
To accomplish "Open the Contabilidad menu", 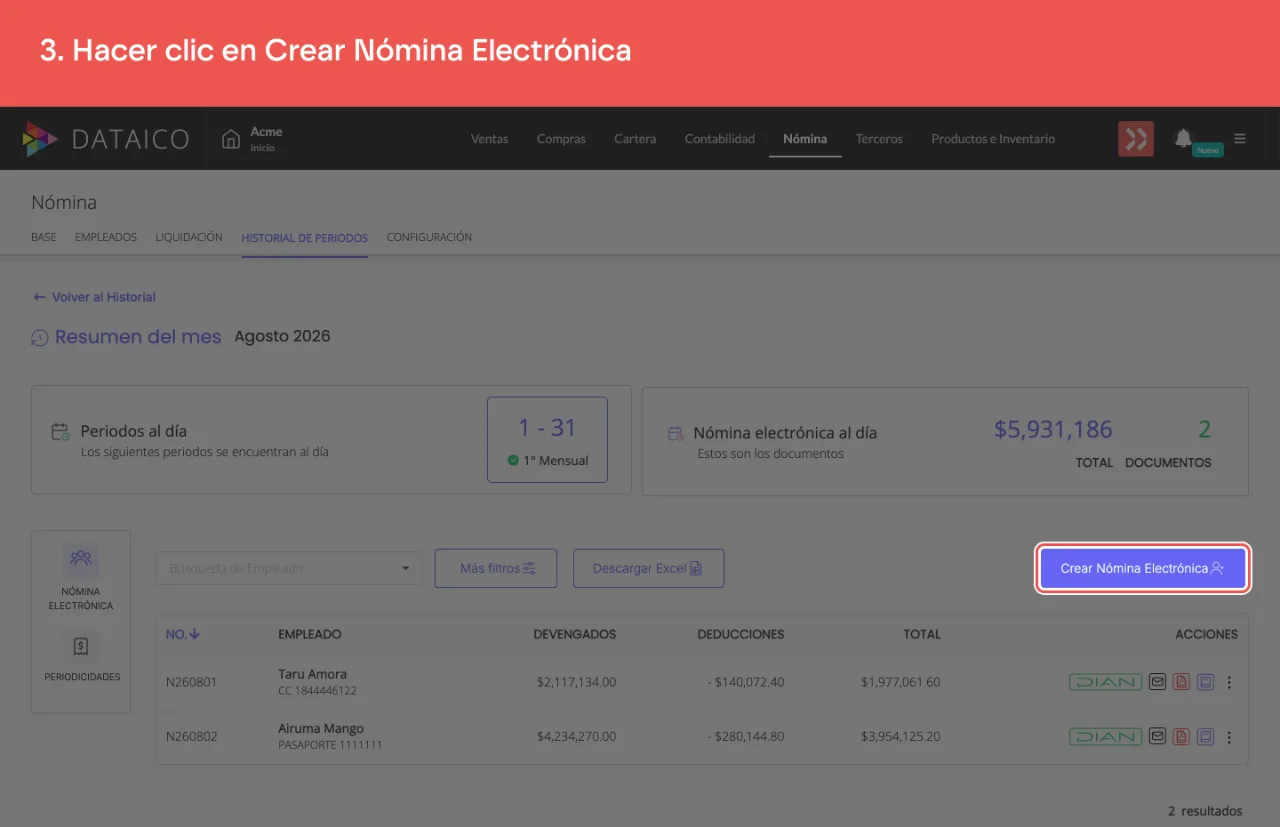I will pyautogui.click(x=720, y=139).
